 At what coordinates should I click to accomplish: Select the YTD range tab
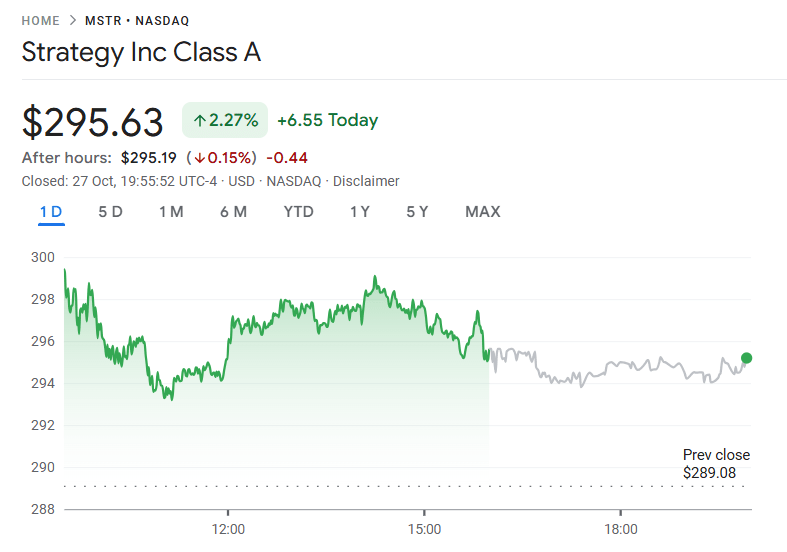pyautogui.click(x=298, y=212)
